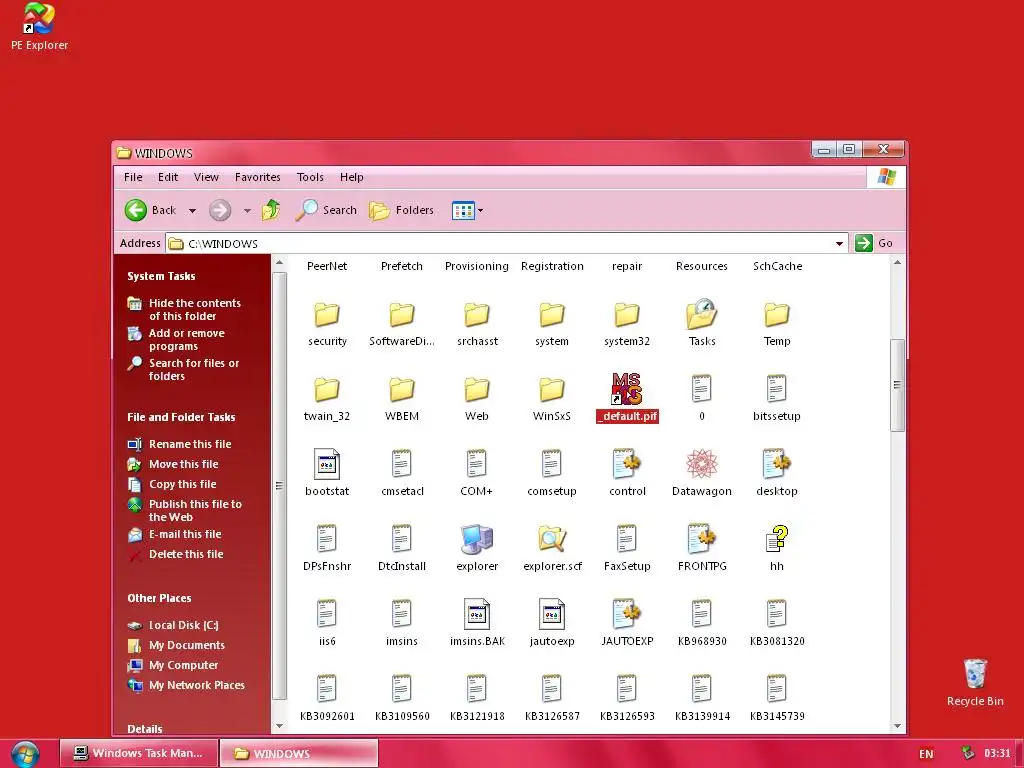Select the bitssetup text file icon
Screen dimensions: 1024x768
776,389
